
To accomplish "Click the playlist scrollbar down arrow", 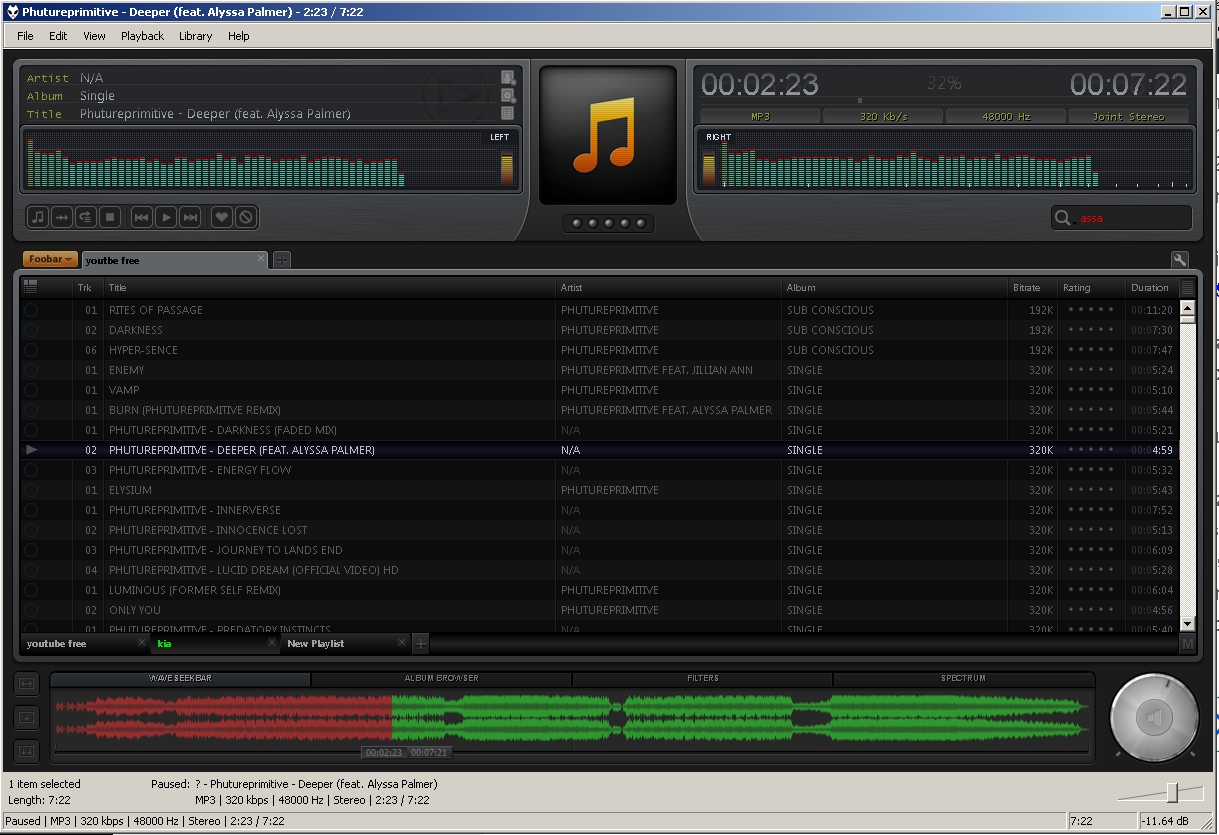I will click(1187, 624).
